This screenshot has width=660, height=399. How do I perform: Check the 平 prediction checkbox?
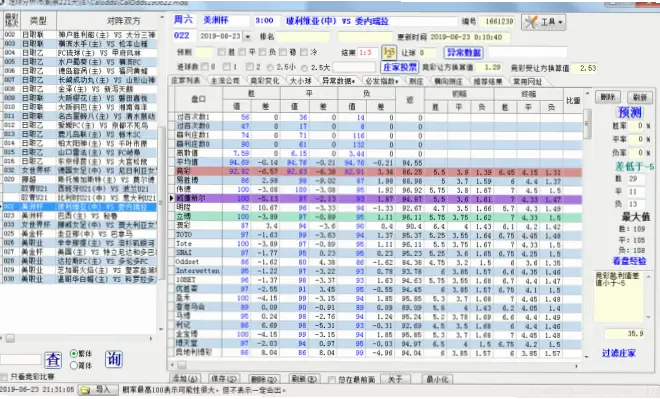pos(242,52)
